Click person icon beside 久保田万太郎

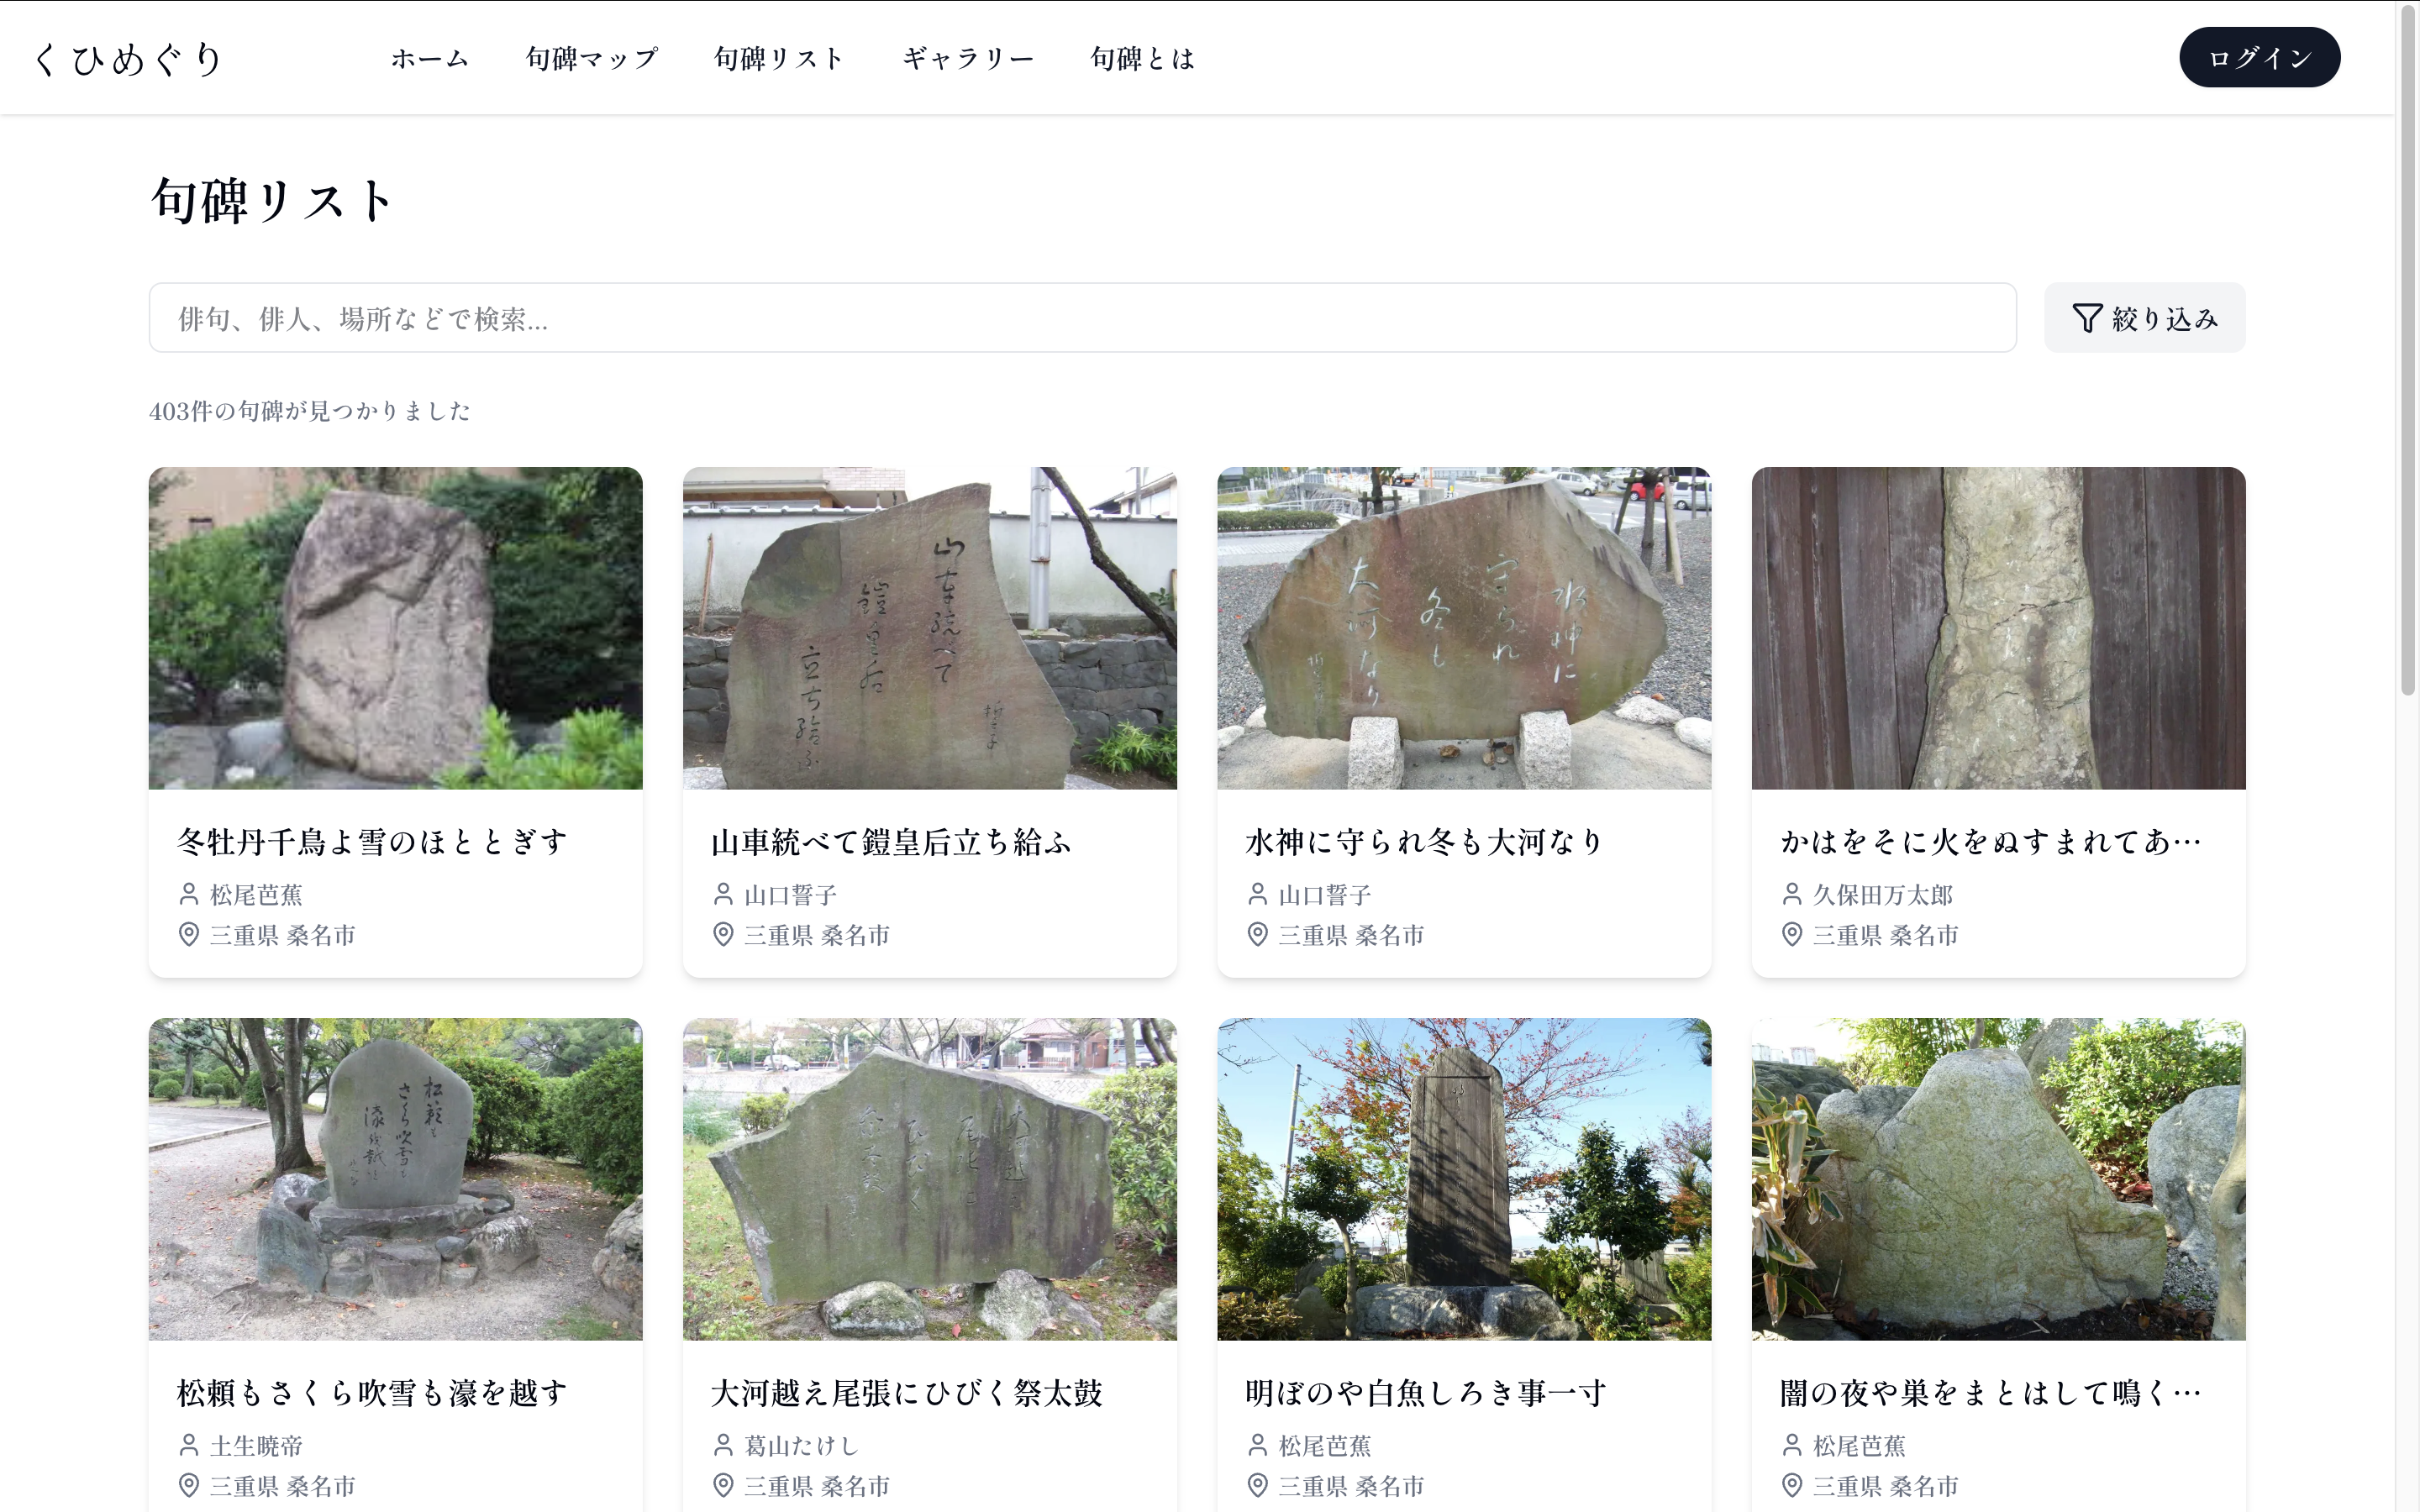(x=1792, y=893)
